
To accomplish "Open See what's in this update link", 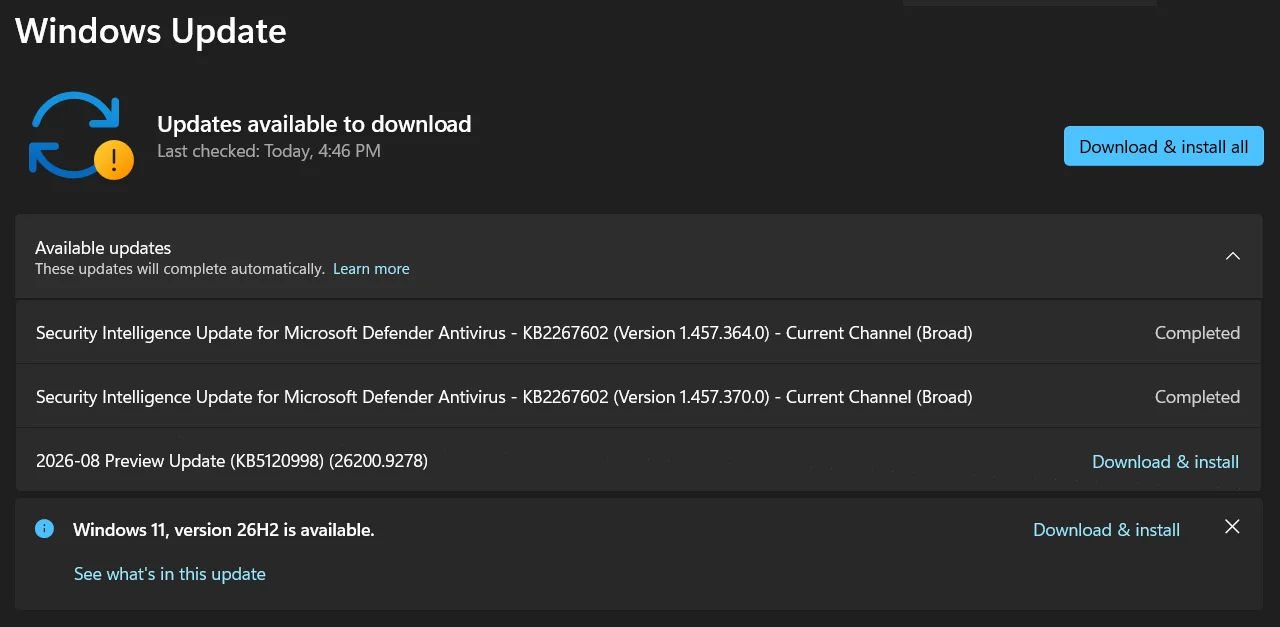I will coord(170,574).
